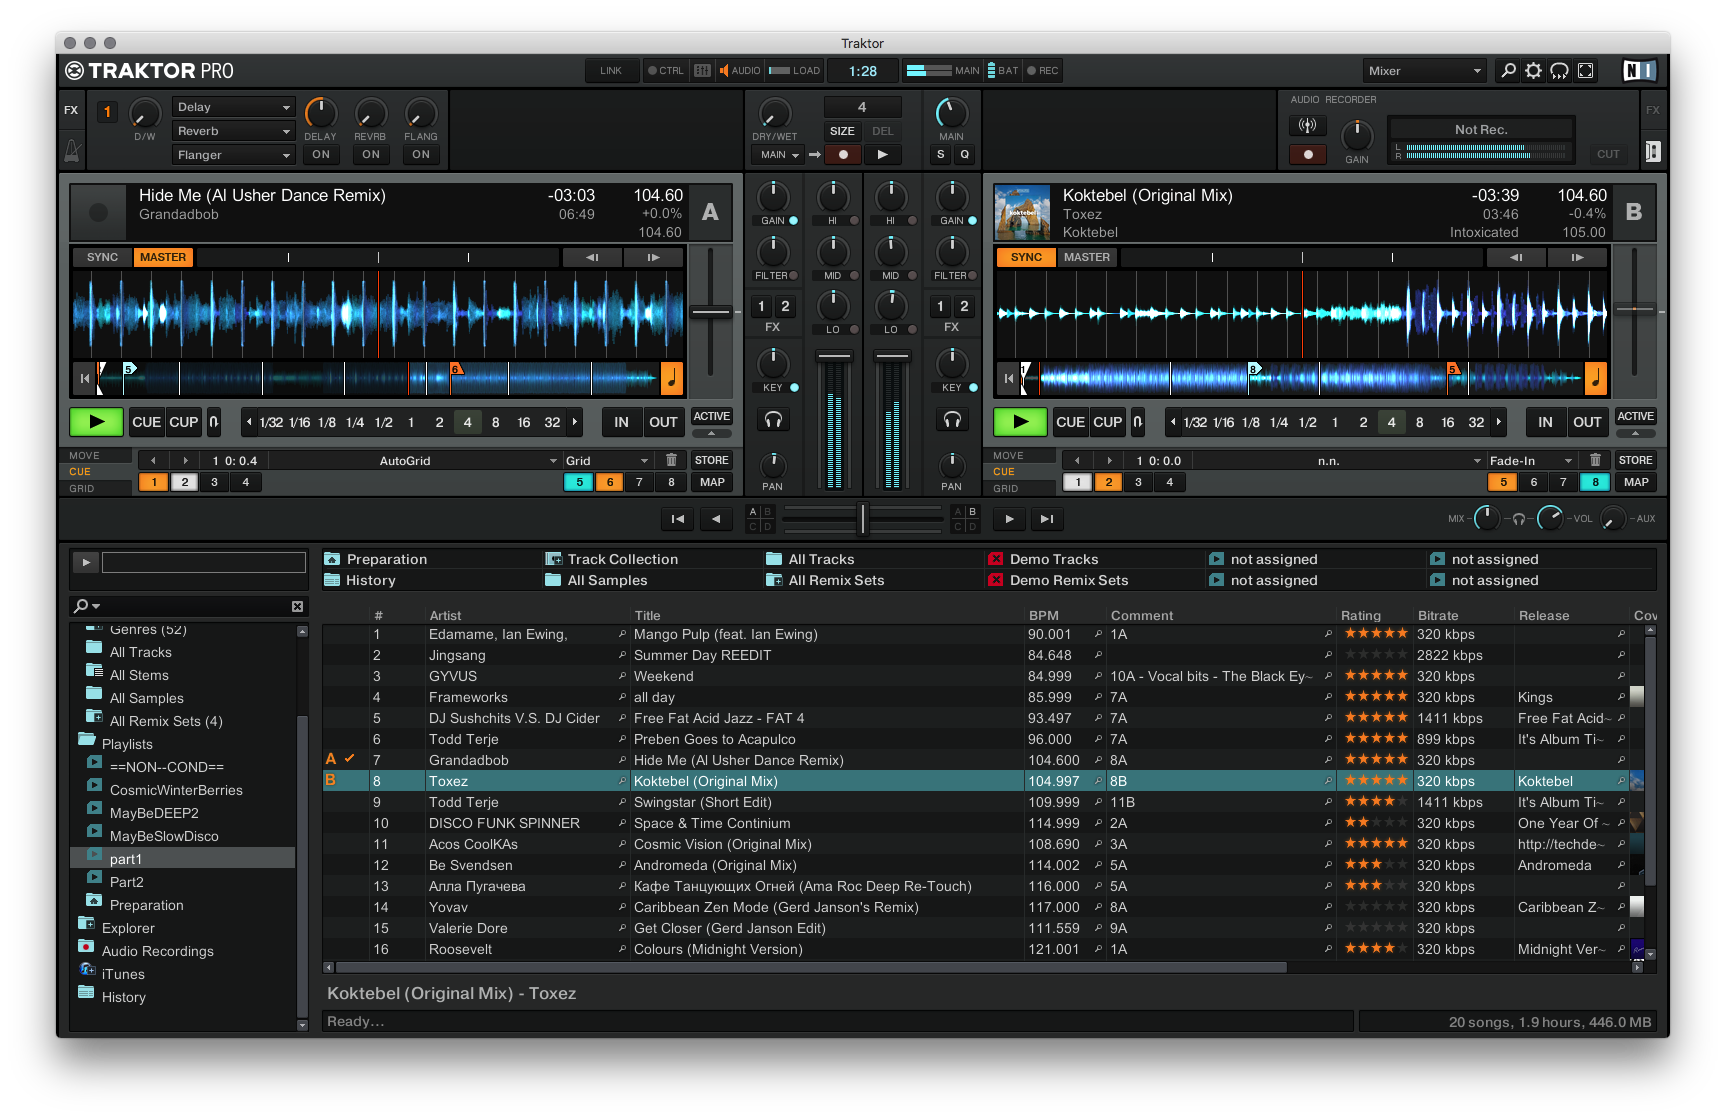Screen dimensions: 1726x1118
Task: Open the Mixer layout dropdown
Action: tap(1424, 71)
